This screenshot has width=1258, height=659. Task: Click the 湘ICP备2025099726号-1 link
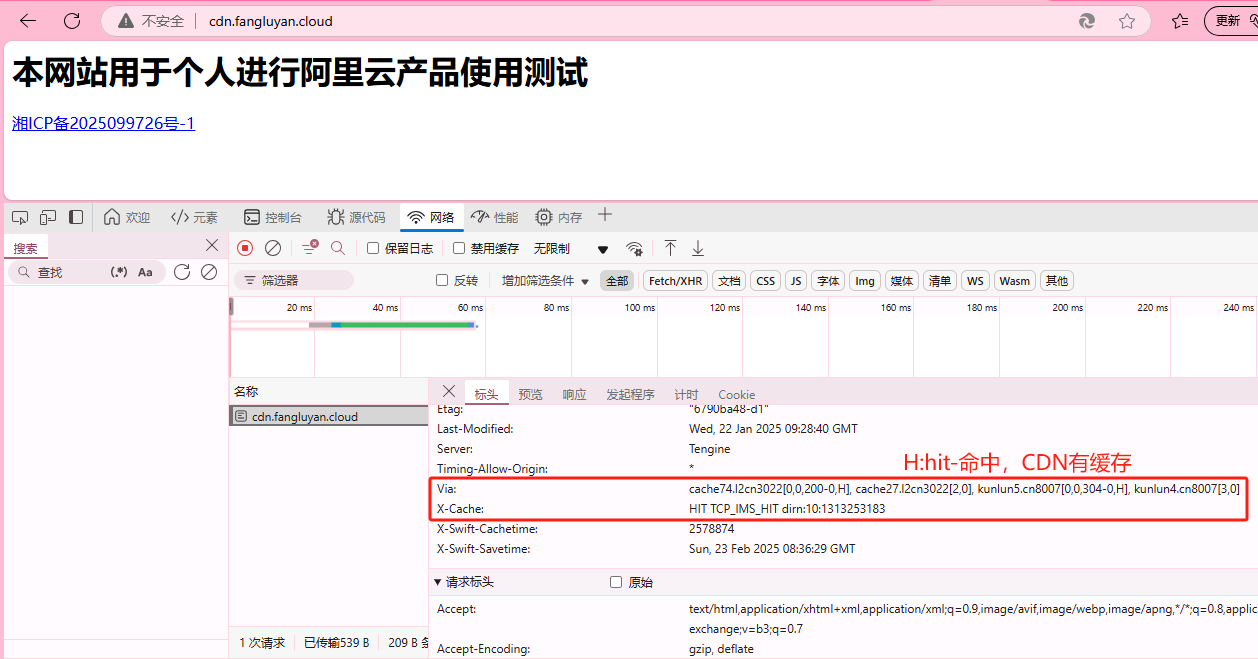point(103,124)
